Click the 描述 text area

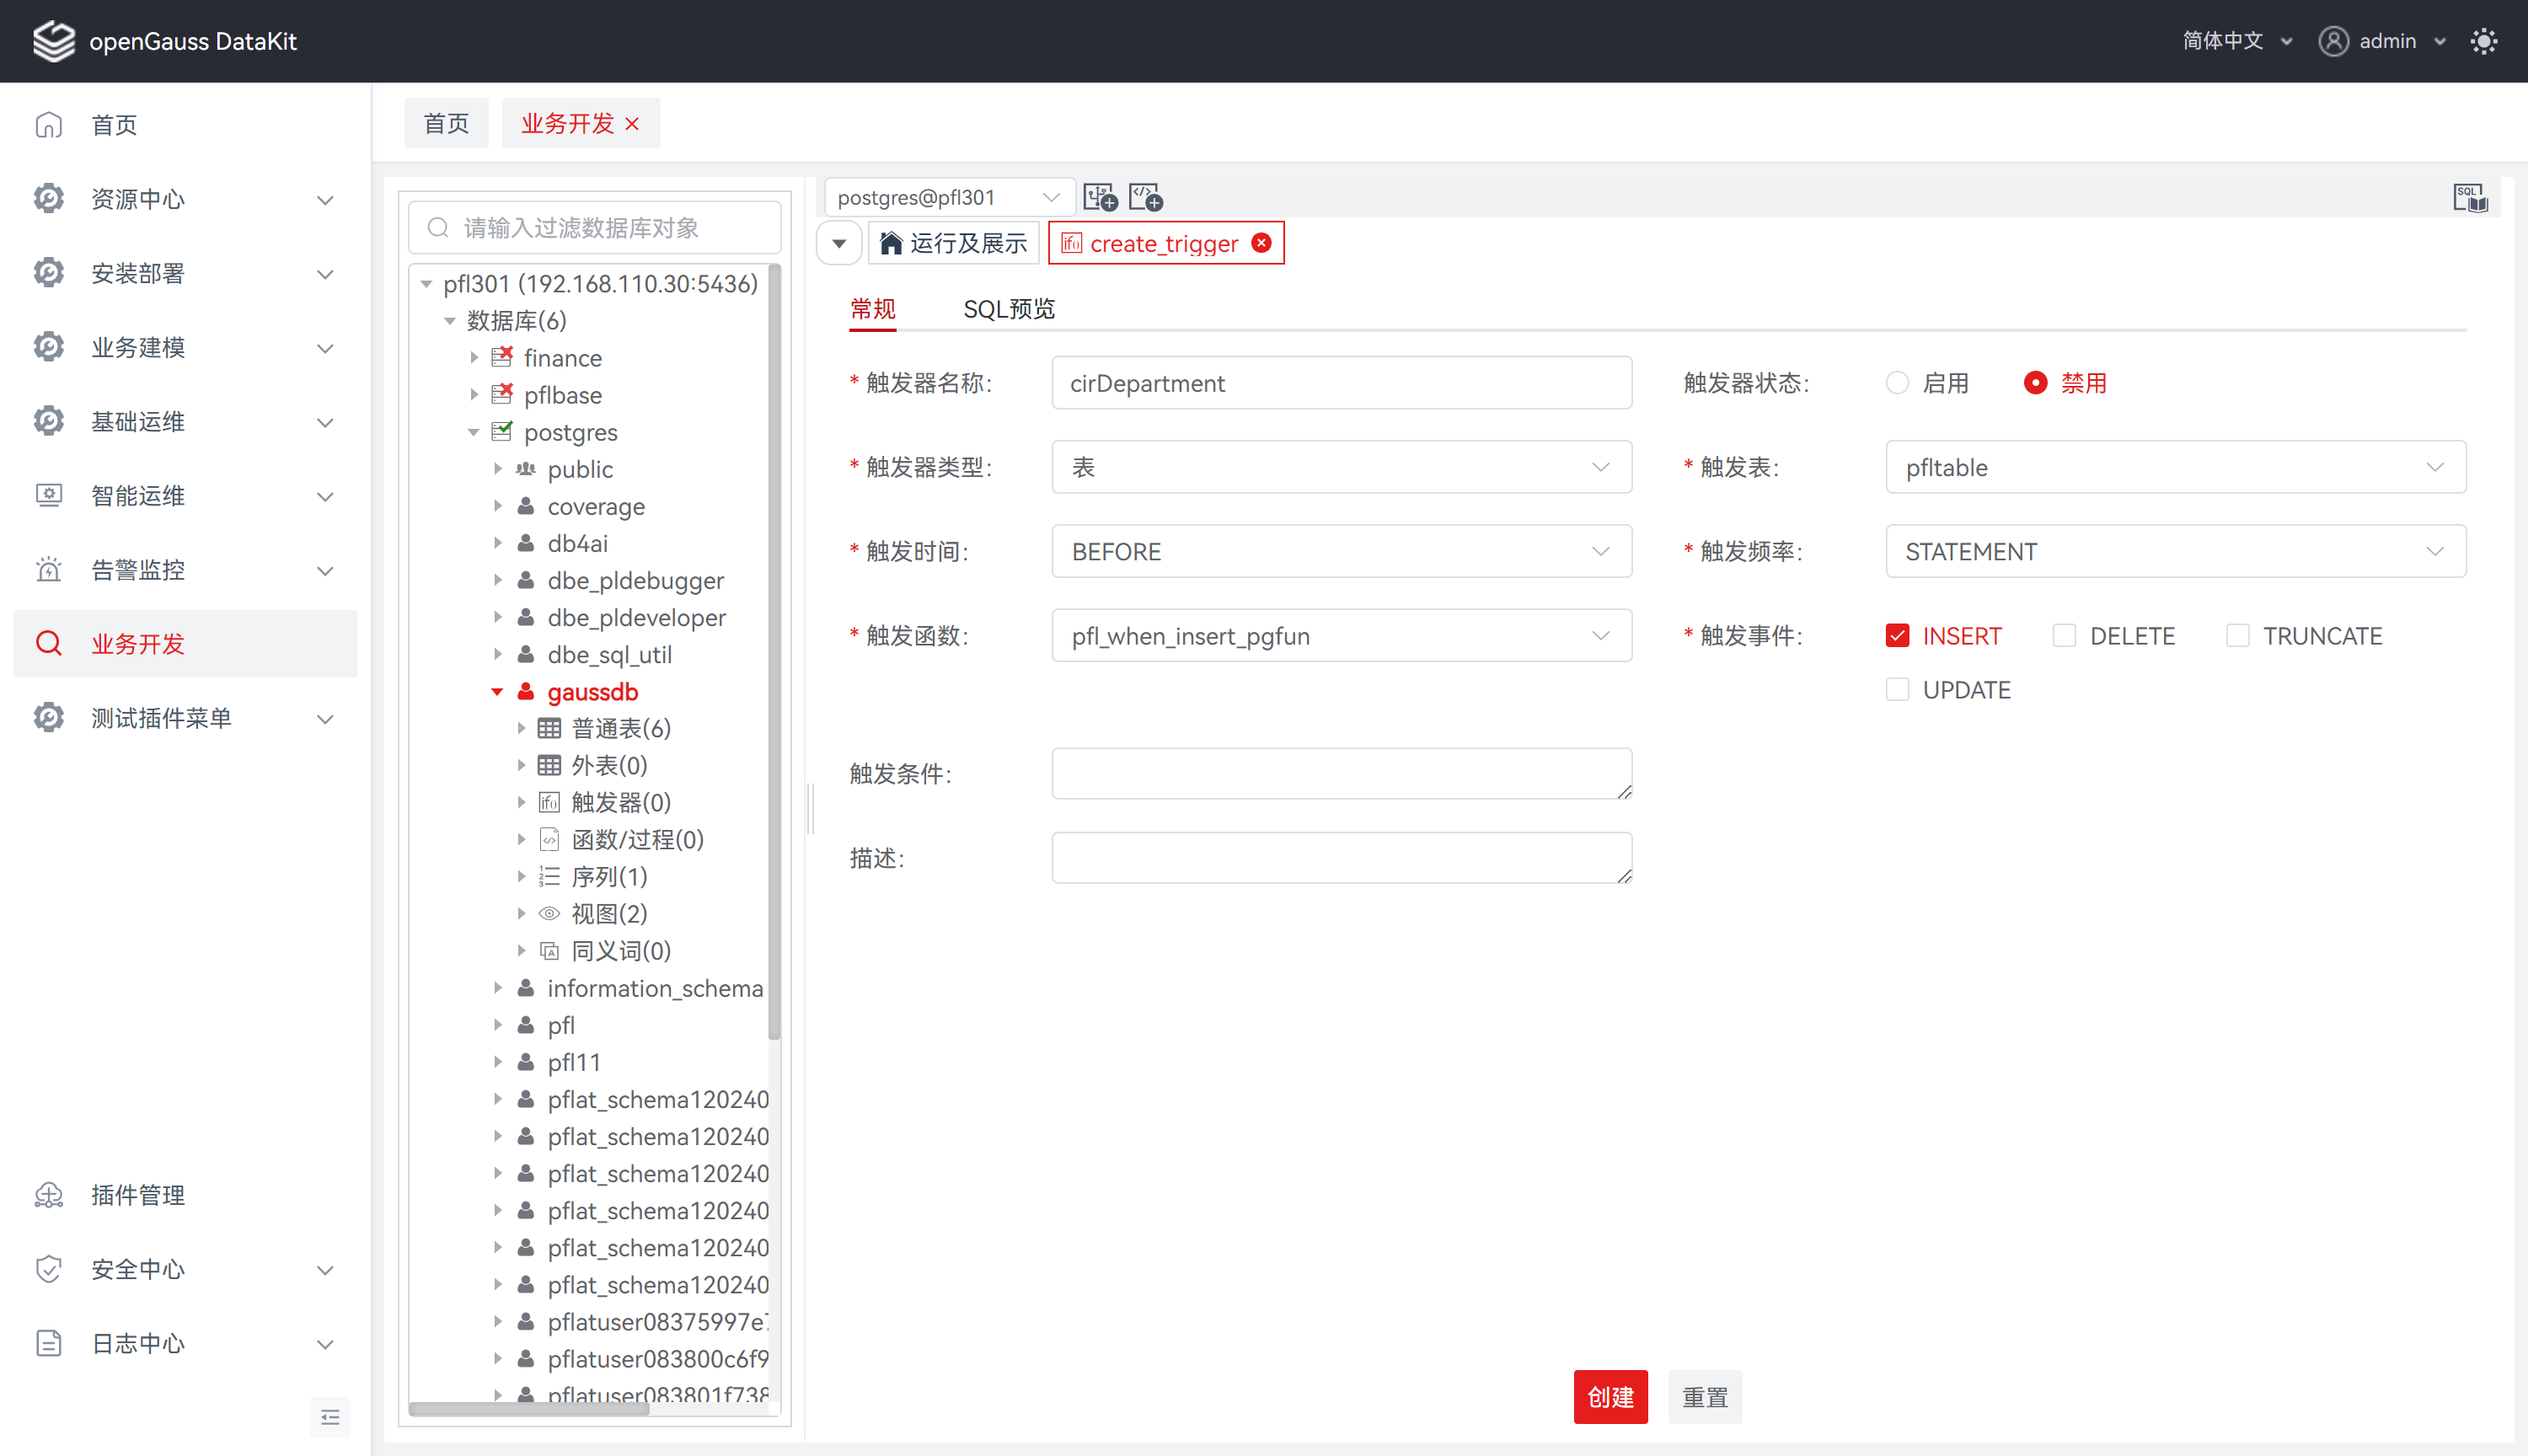pyautogui.click(x=1341, y=857)
